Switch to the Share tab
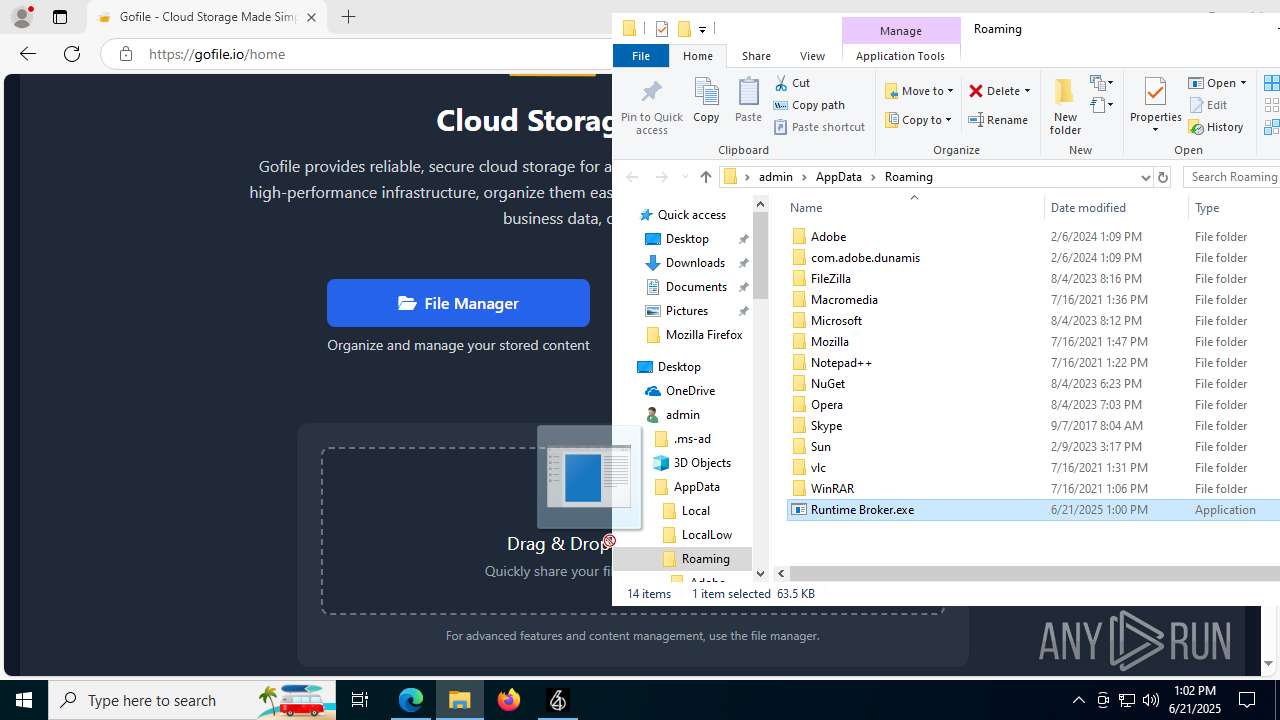Viewport: 1280px width, 720px height. tap(756, 56)
